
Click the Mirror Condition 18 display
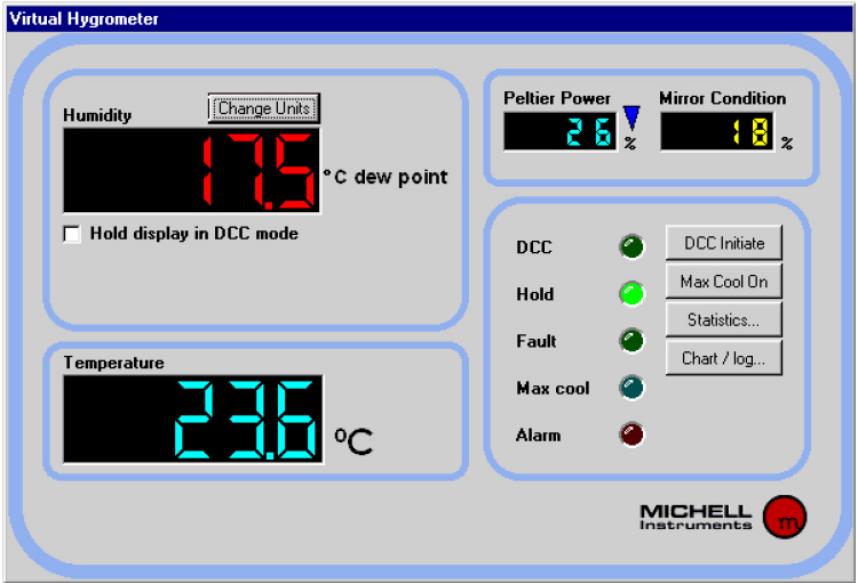[717, 131]
